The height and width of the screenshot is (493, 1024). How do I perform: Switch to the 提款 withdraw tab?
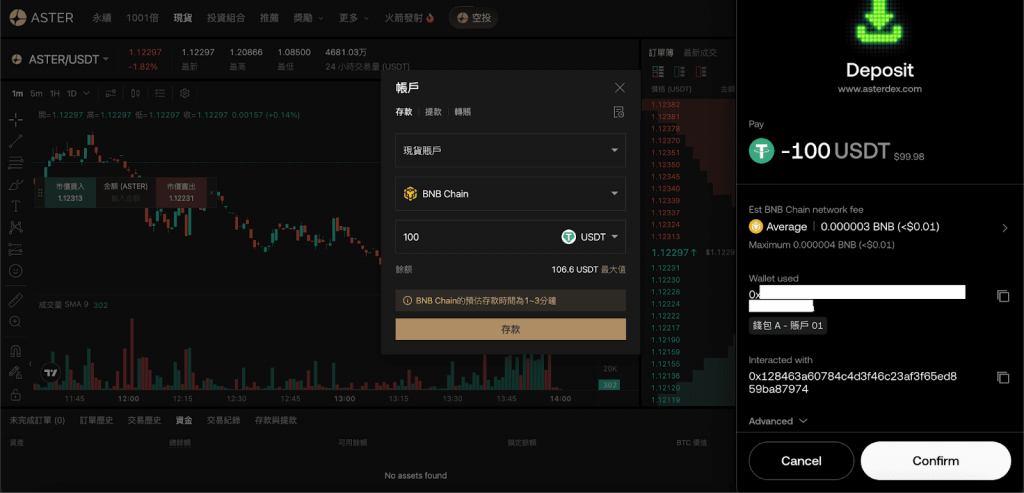[x=433, y=112]
